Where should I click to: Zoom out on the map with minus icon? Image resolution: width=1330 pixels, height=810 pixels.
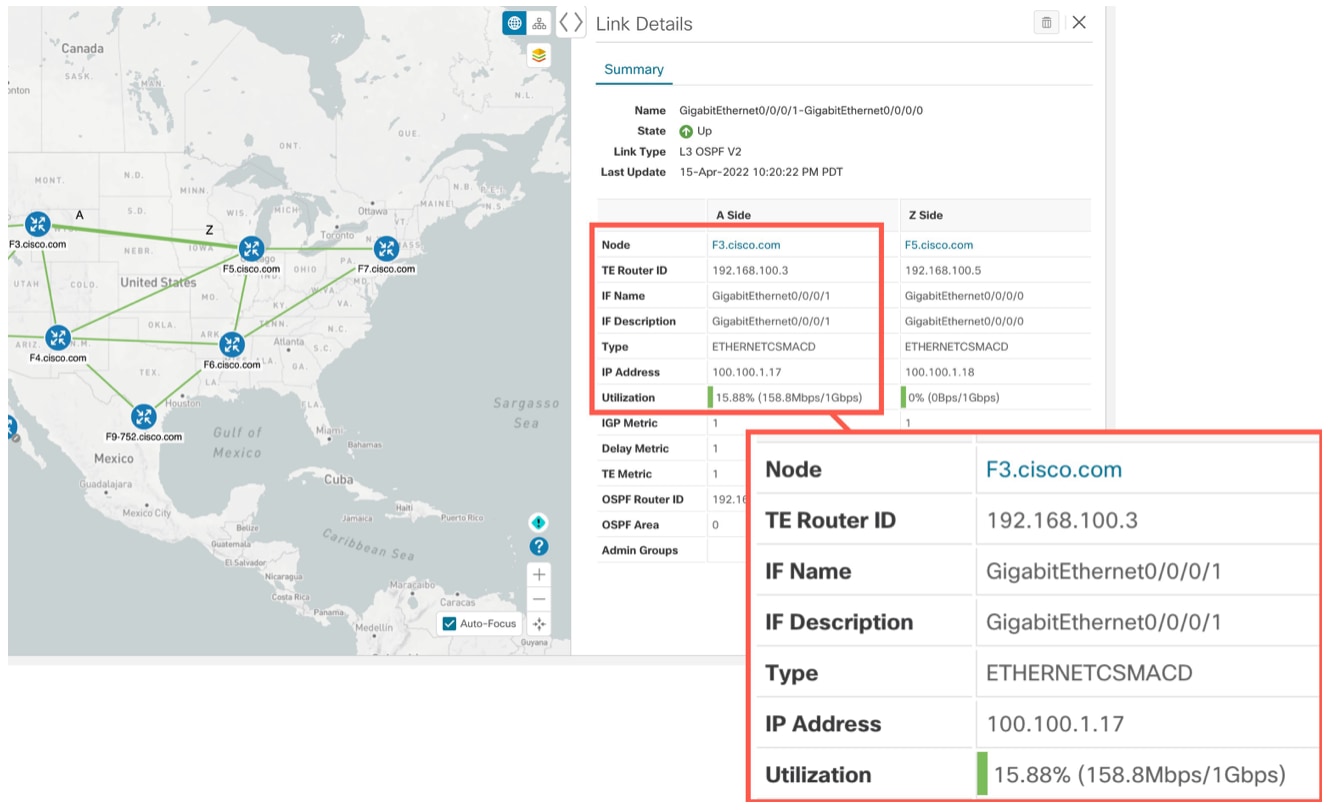[x=538, y=598]
